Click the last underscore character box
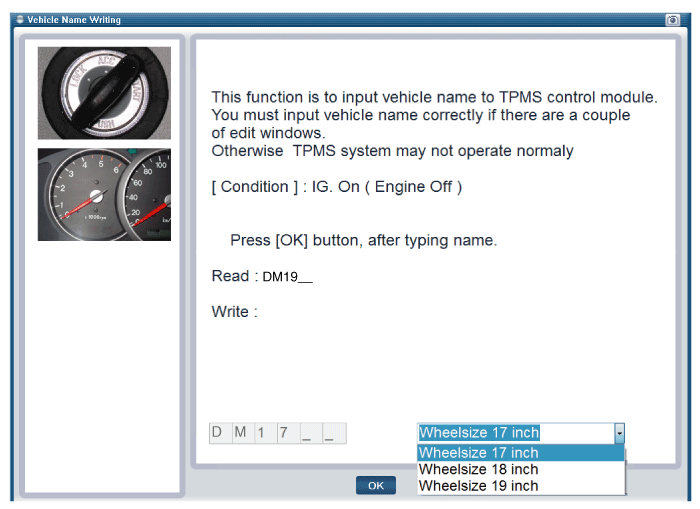The height and width of the screenshot is (509, 700). tap(333, 433)
